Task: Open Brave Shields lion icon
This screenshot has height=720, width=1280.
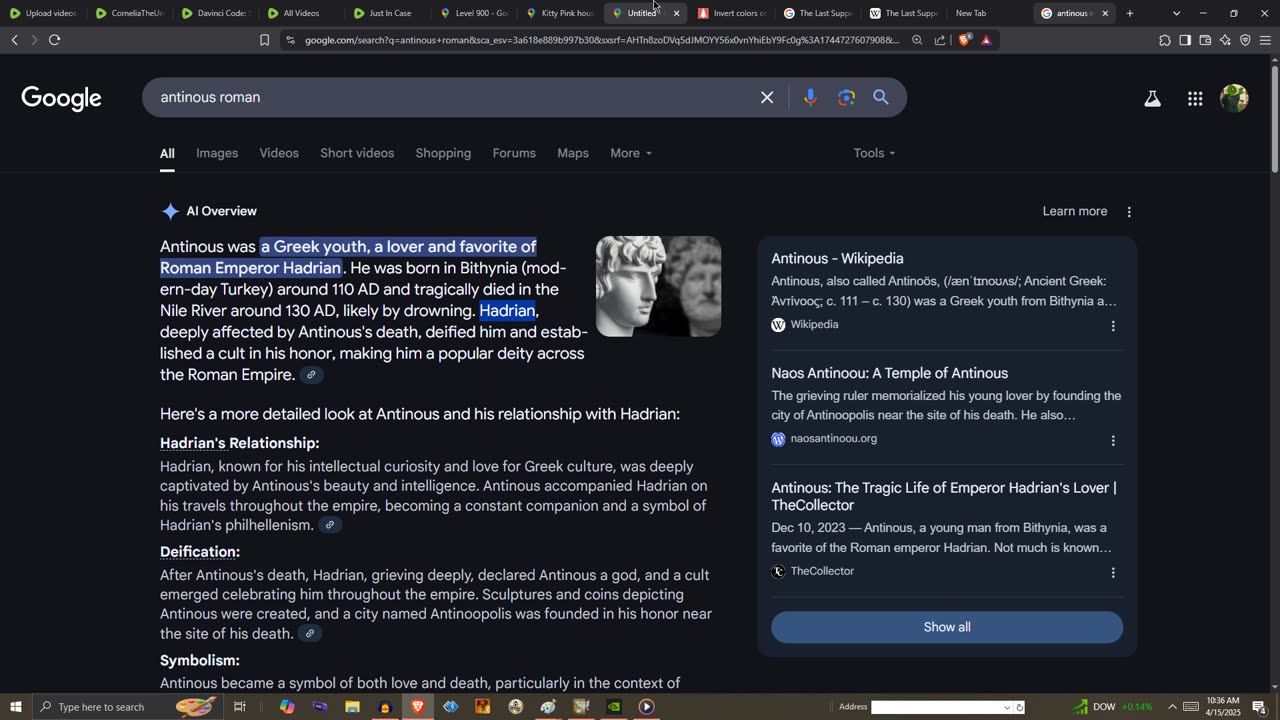Action: pyautogui.click(x=964, y=40)
